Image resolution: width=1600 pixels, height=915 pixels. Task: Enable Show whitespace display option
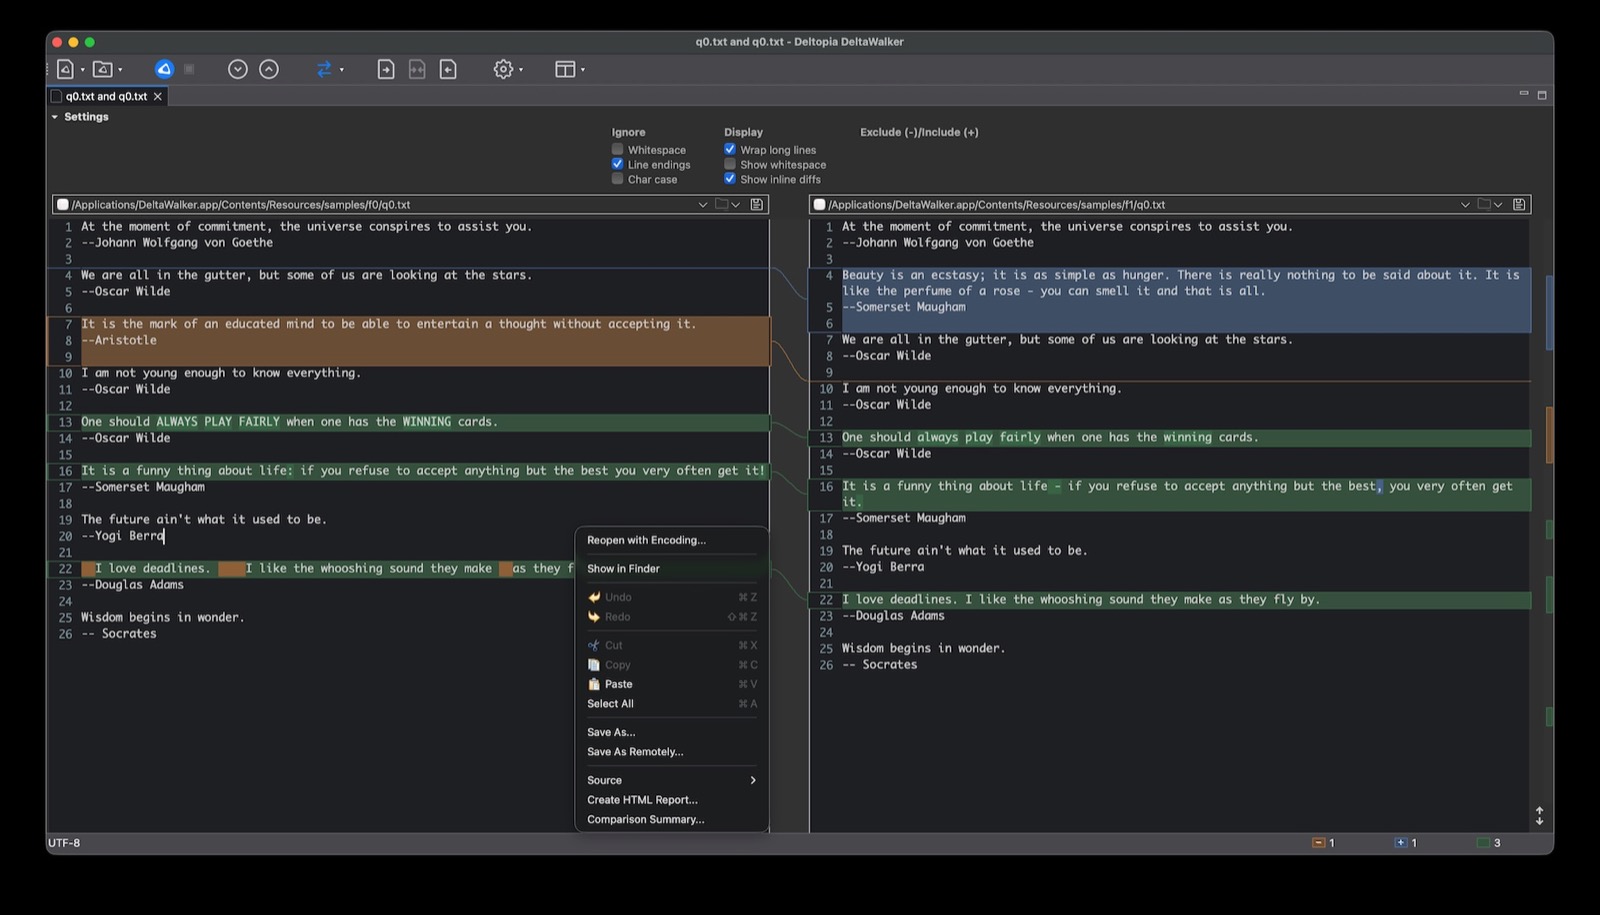(730, 164)
